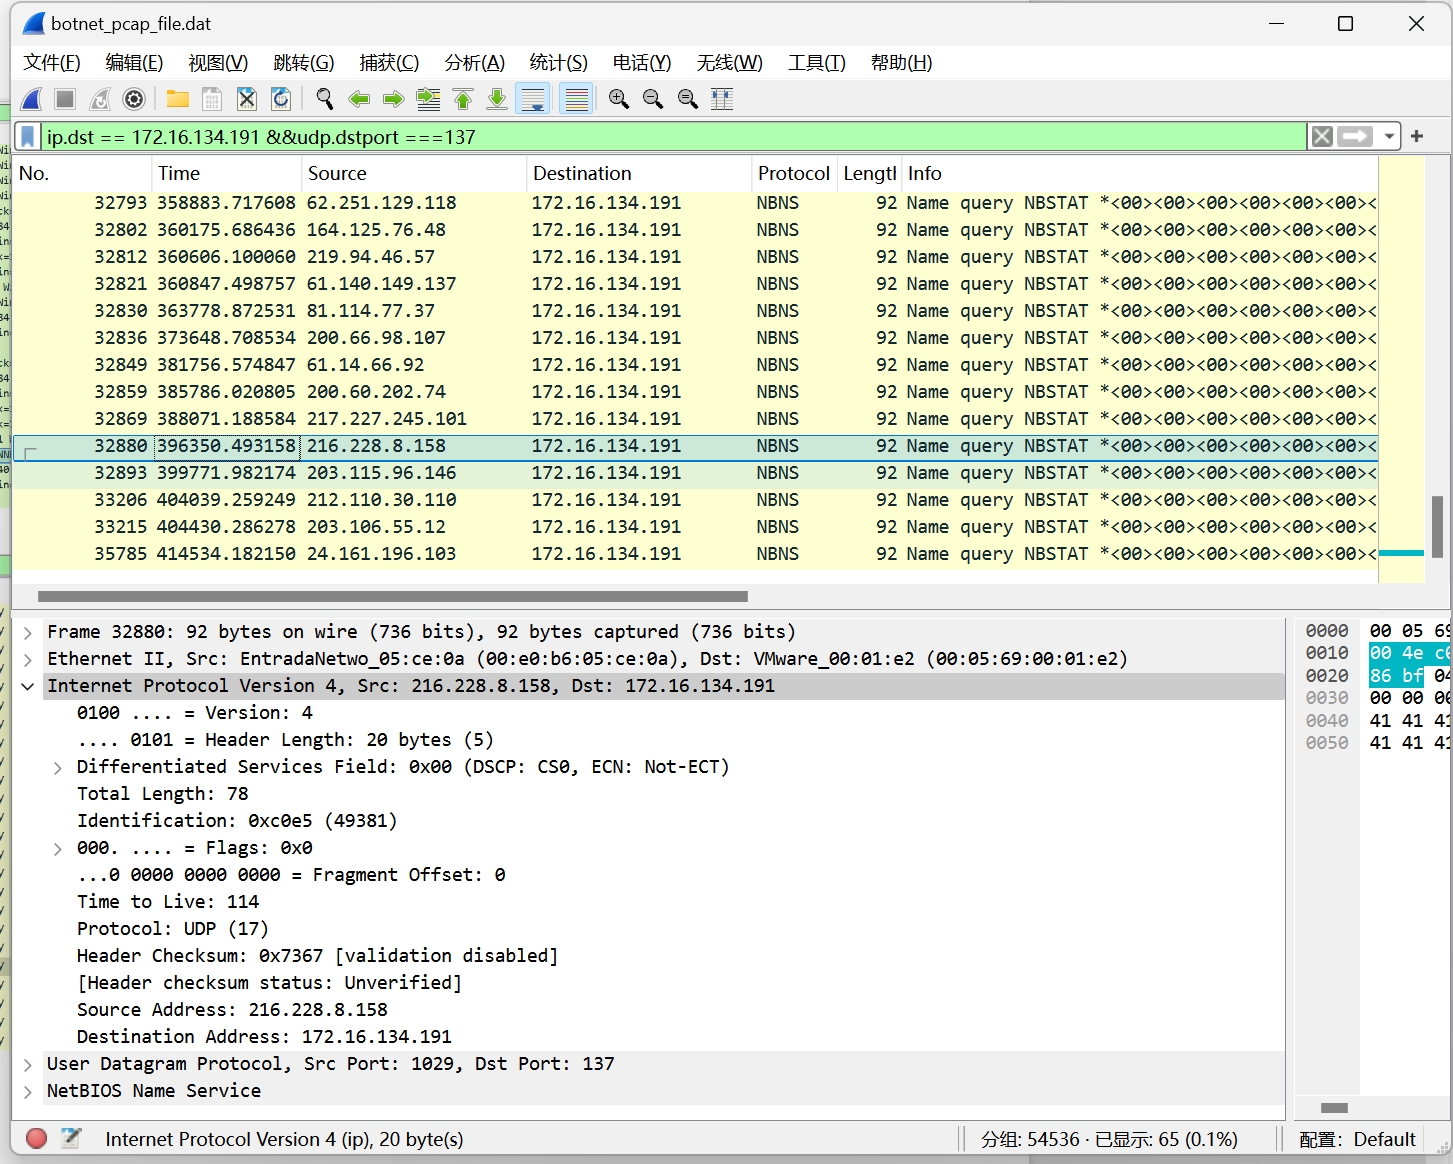Sort packets by the No. column
Image resolution: width=1453 pixels, height=1164 pixels.
[x=82, y=173]
